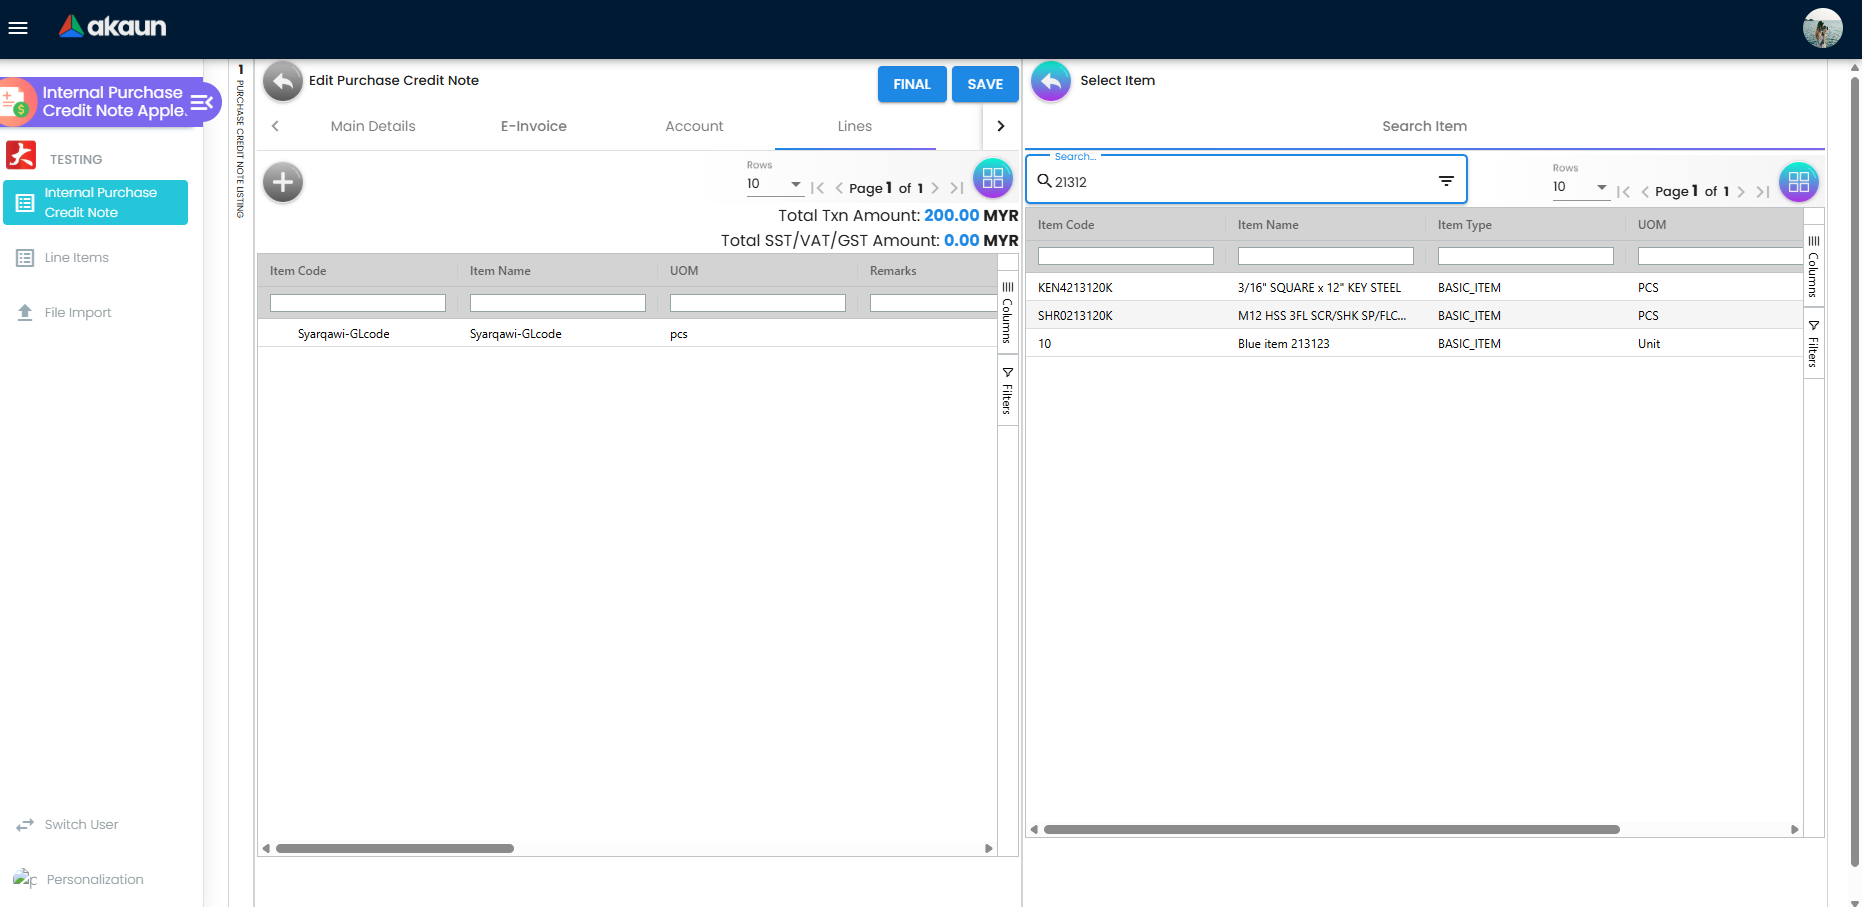Image resolution: width=1862 pixels, height=907 pixels.
Task: Add a new line with plus button
Action: (x=283, y=182)
